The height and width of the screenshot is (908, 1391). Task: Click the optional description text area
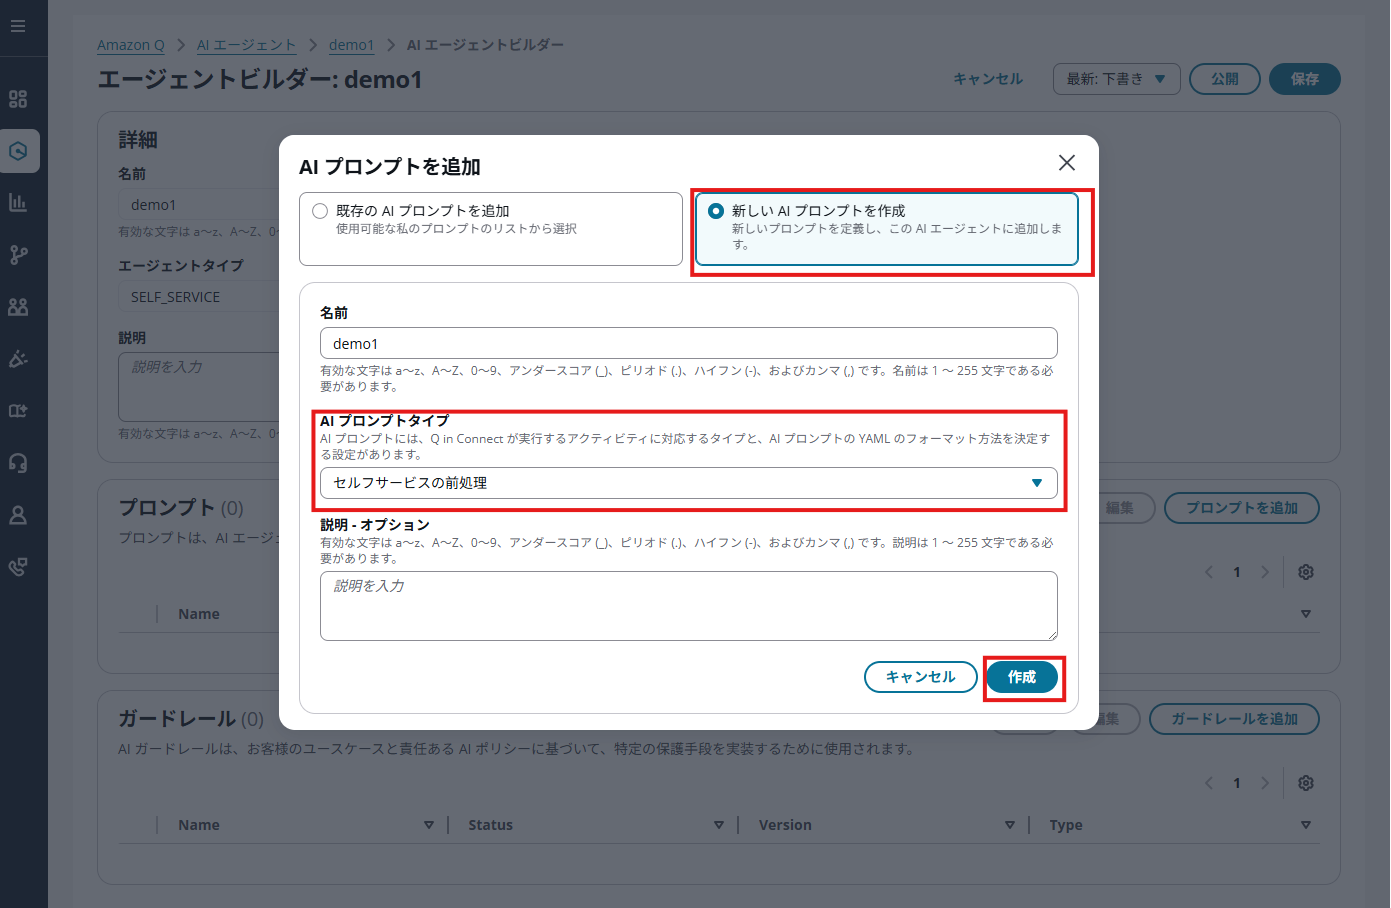click(x=688, y=606)
